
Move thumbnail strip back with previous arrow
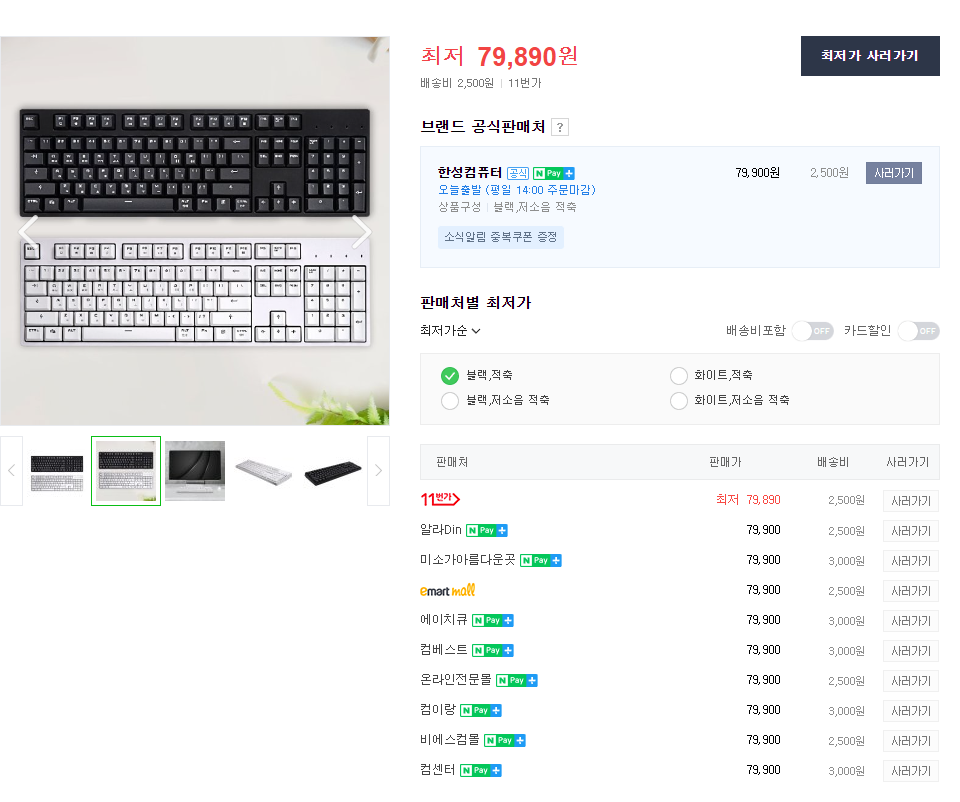pyautogui.click(x=11, y=471)
